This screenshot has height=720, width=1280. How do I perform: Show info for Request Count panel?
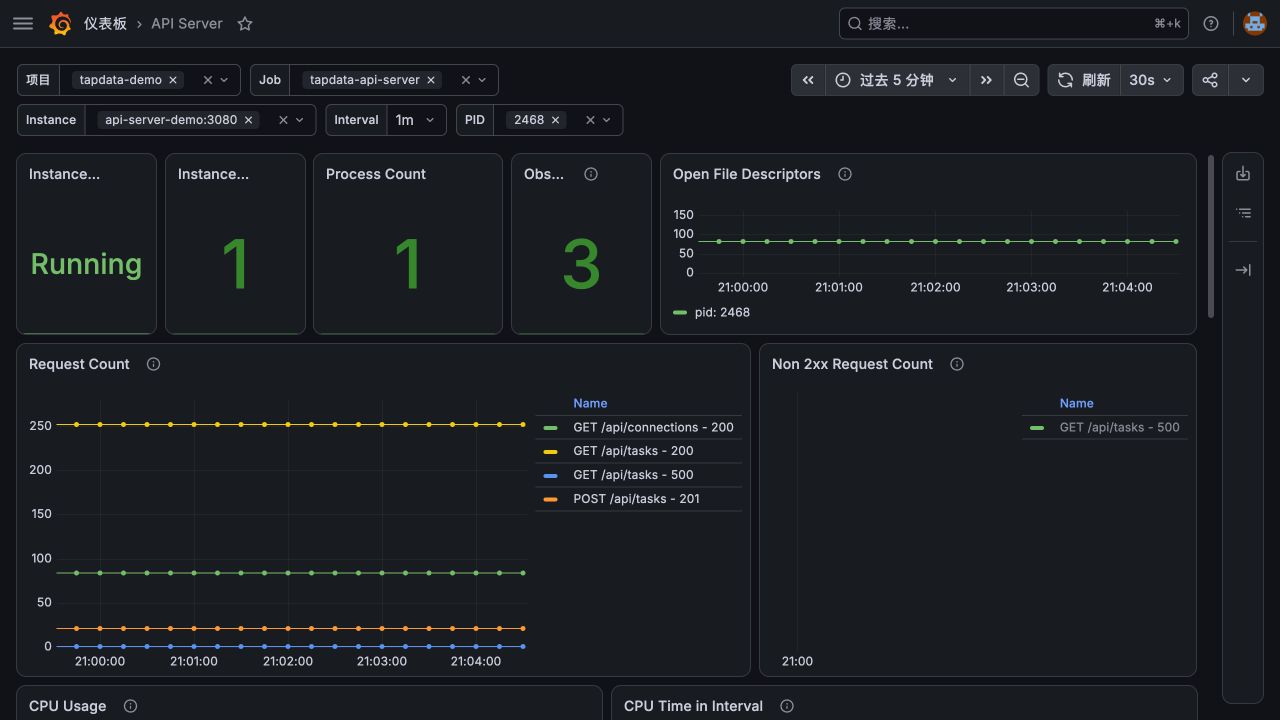(x=153, y=364)
